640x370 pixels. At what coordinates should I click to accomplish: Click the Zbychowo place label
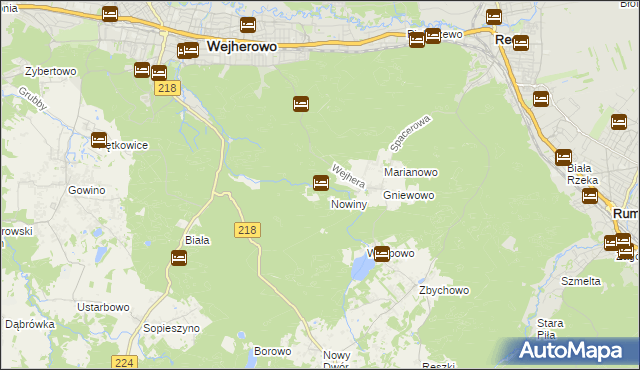(444, 290)
